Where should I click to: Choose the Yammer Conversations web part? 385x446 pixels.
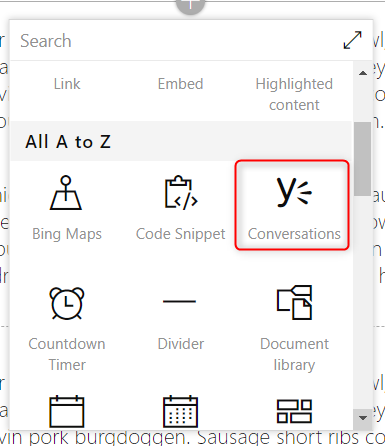[x=292, y=205]
